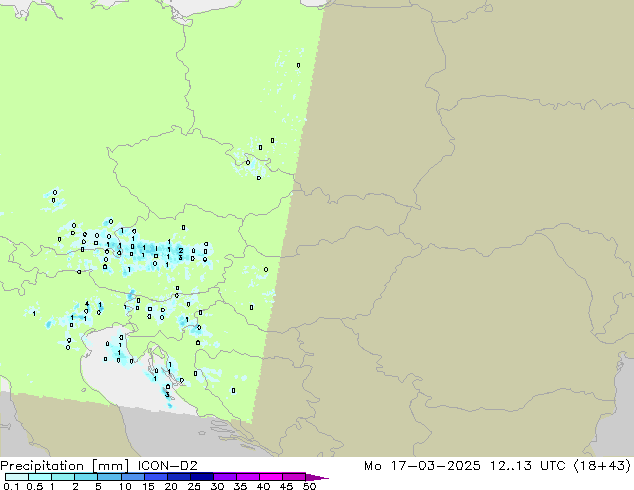Click the '4' precipitation value on map

[87, 304]
